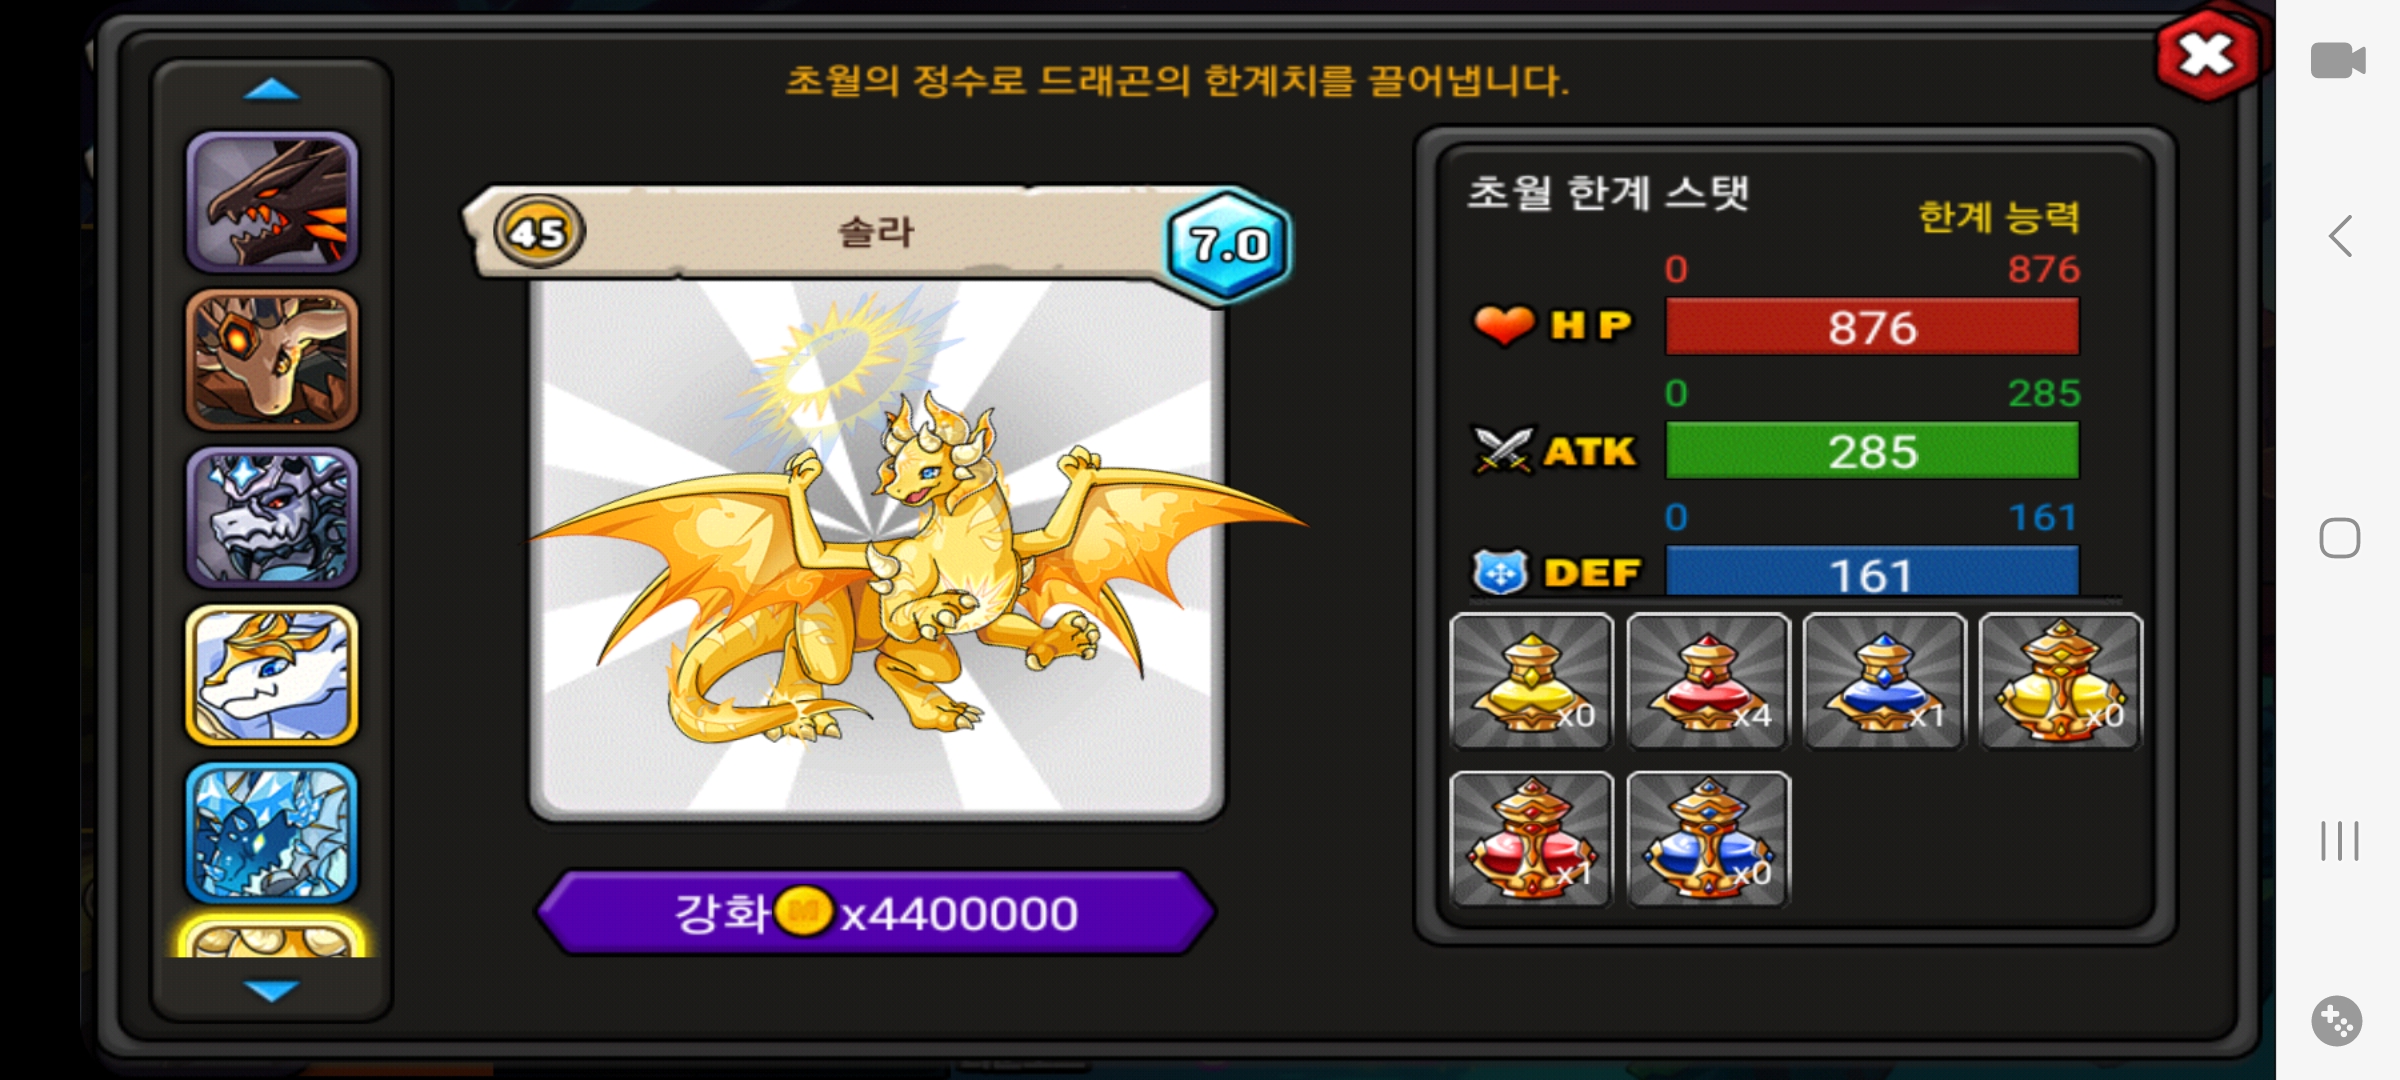
Task: Tap the purple 강화 x4400000 enhance button
Action: point(876,912)
